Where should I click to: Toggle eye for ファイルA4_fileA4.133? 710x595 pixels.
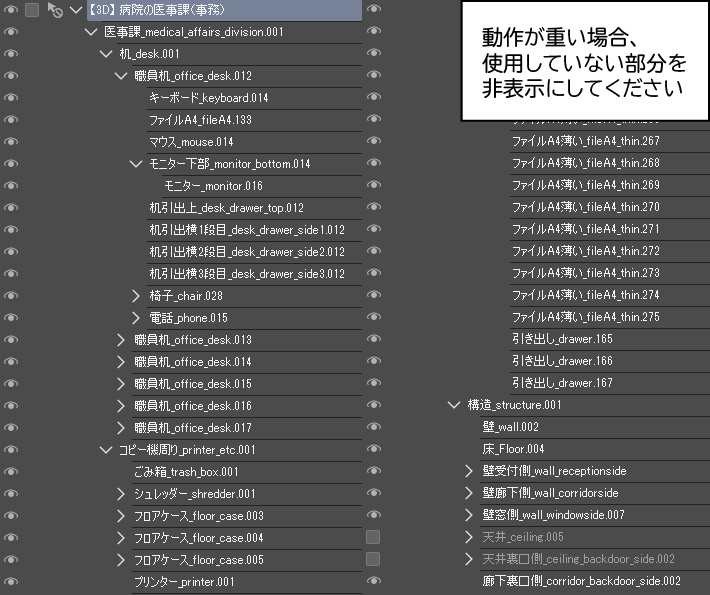point(11,120)
